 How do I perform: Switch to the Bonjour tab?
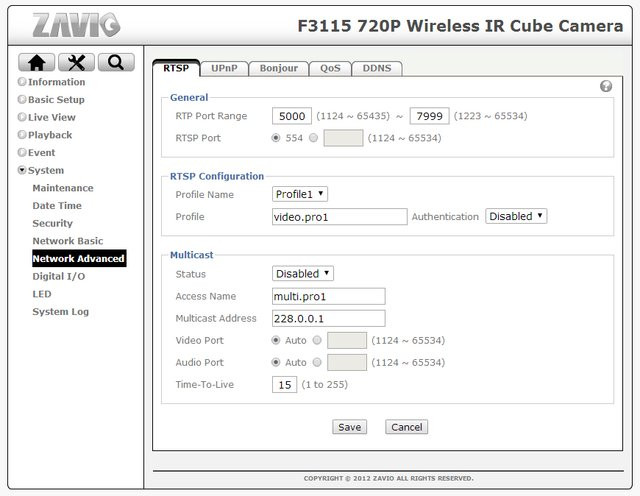click(279, 69)
